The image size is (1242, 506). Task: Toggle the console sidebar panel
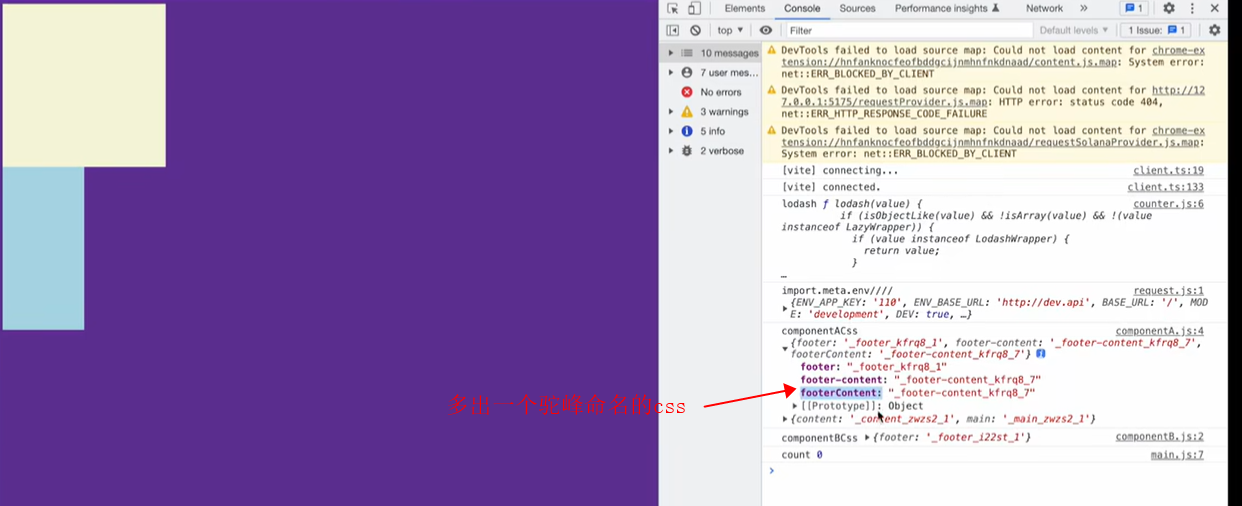click(x=673, y=30)
